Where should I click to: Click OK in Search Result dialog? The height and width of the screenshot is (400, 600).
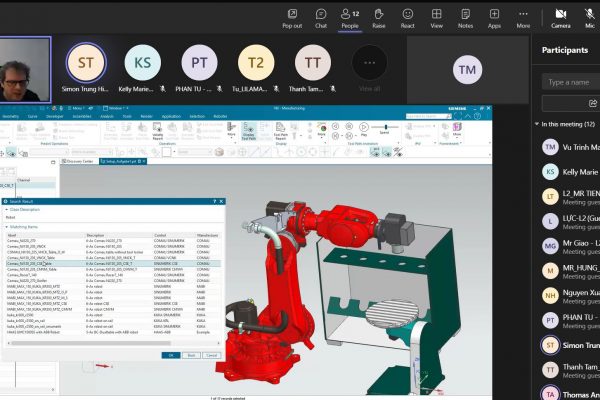(171, 354)
